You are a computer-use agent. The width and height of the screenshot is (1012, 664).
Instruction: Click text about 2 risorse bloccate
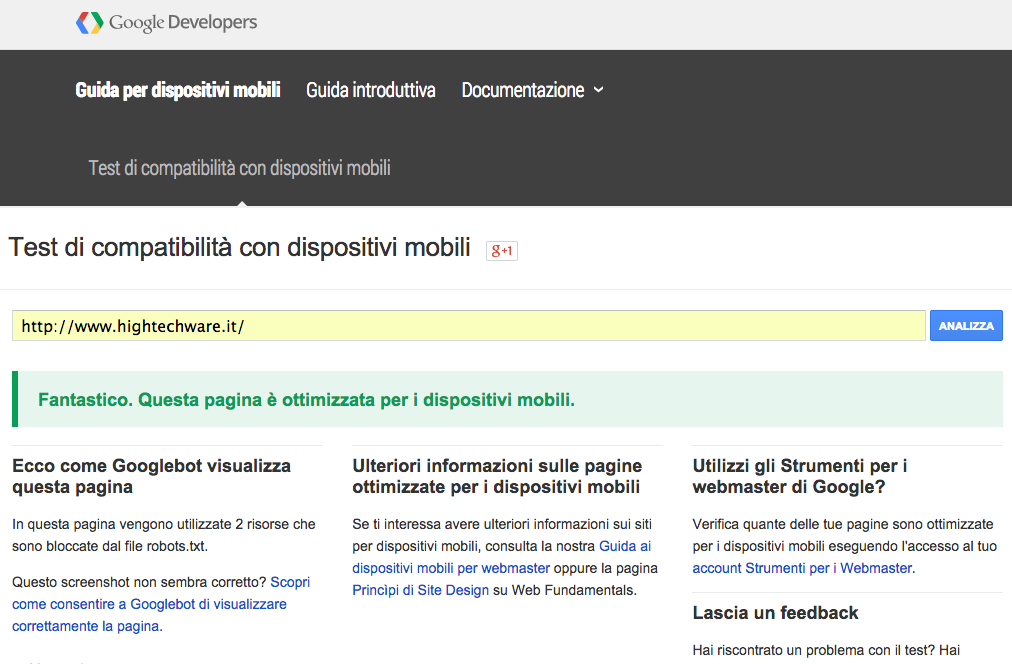point(164,535)
